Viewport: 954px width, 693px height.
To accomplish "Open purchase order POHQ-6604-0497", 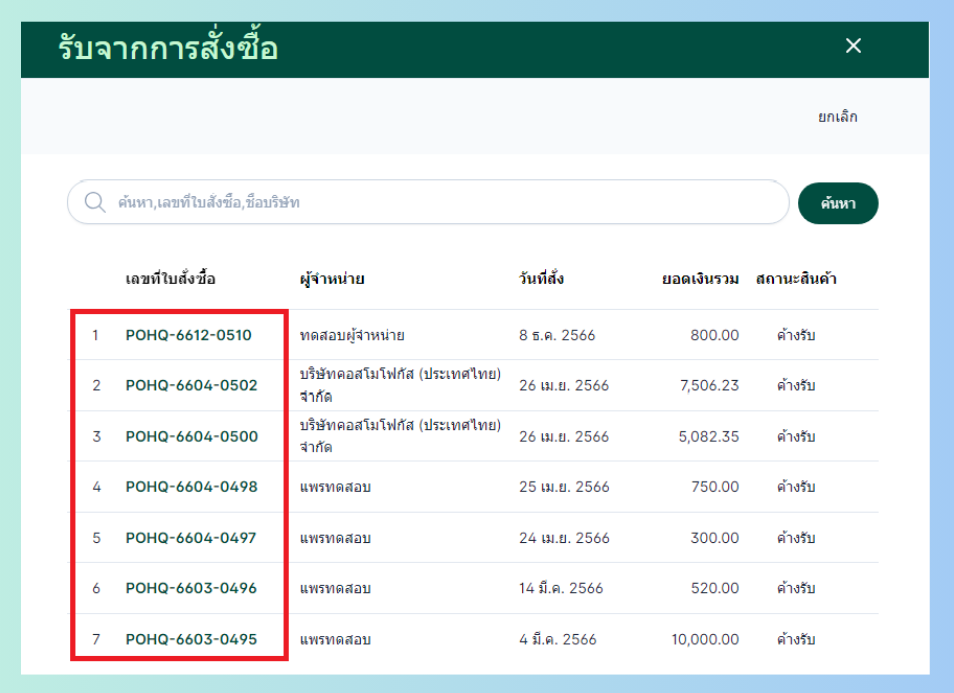I will [191, 538].
